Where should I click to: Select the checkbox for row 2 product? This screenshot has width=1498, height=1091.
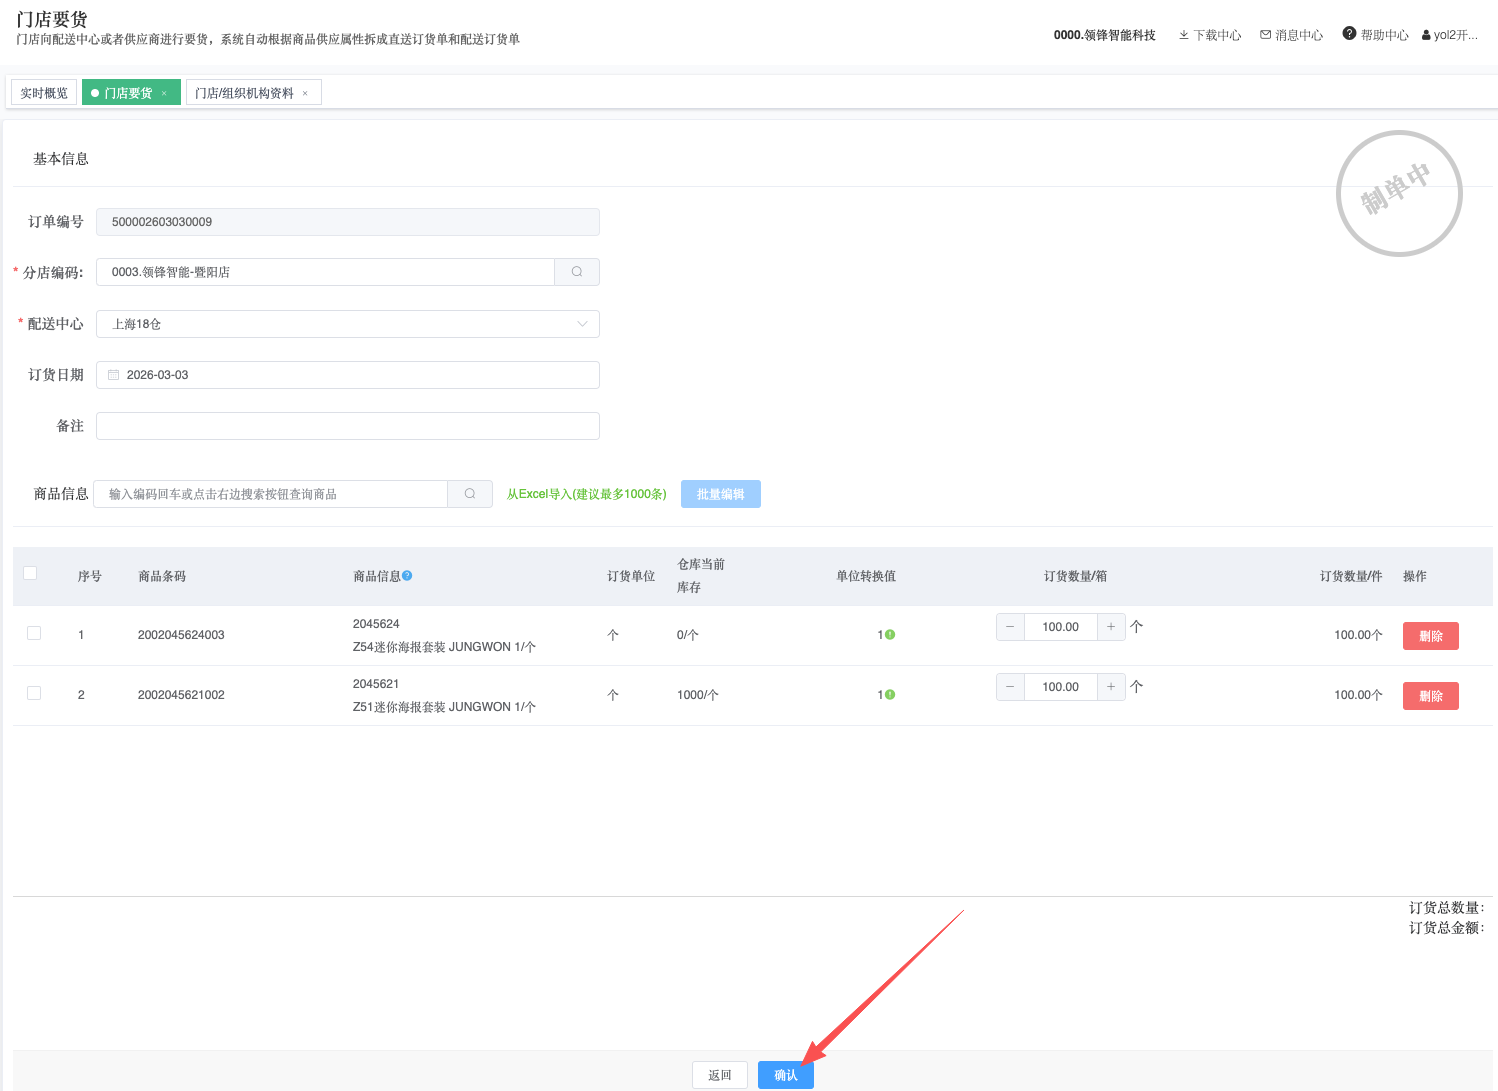pyautogui.click(x=34, y=693)
